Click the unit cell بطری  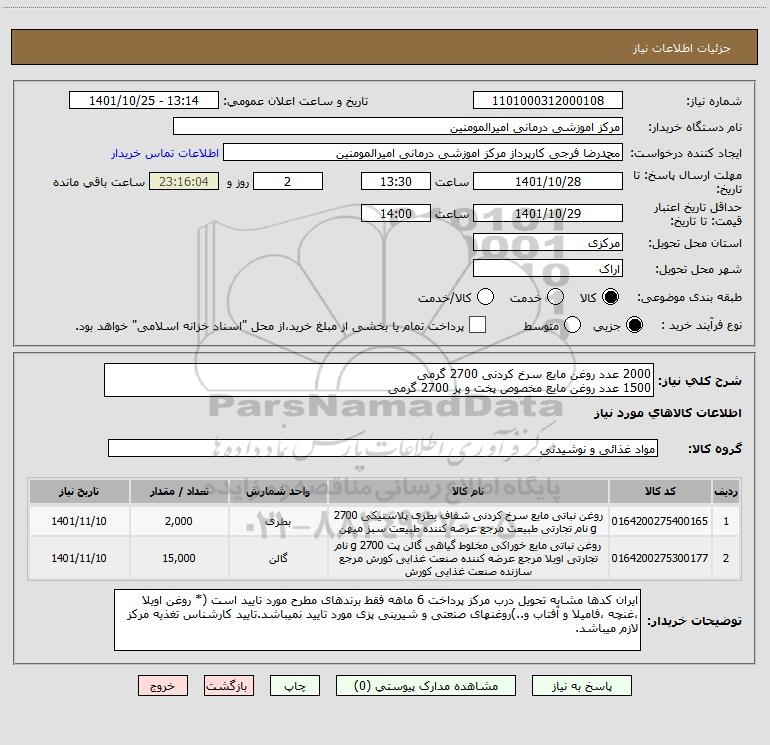pyautogui.click(x=278, y=522)
